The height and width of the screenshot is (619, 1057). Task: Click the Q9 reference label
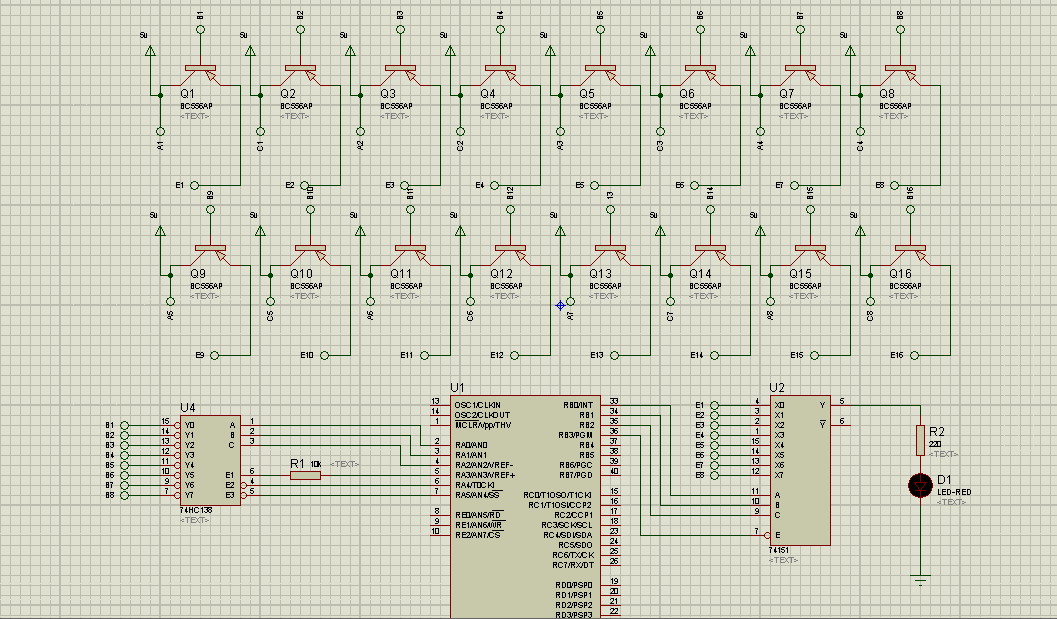coord(198,274)
